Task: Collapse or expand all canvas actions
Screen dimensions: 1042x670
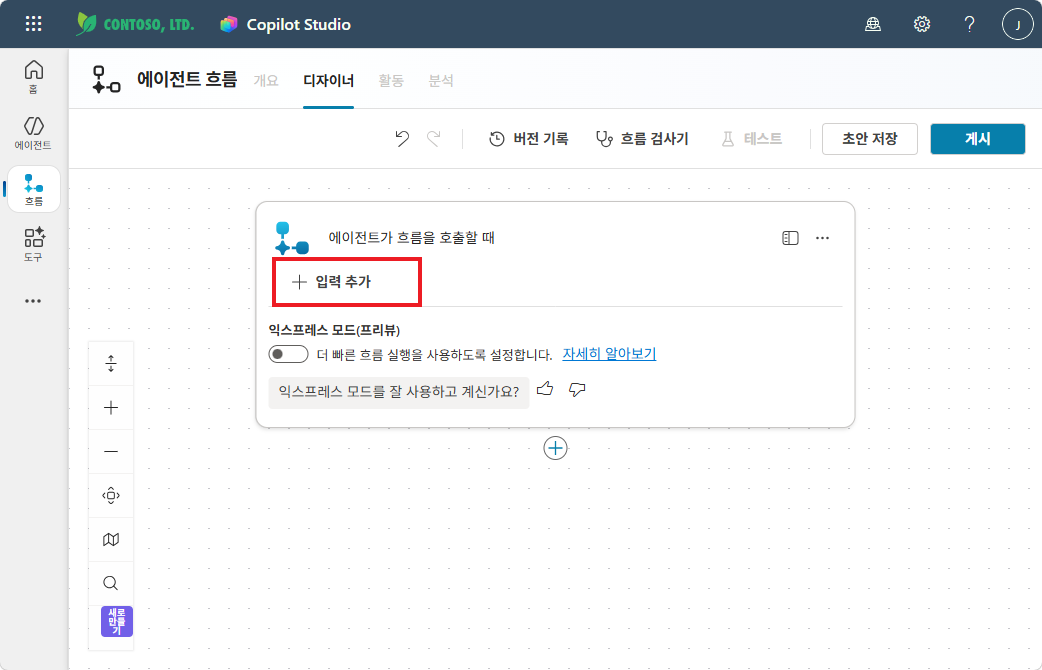Action: [x=111, y=364]
